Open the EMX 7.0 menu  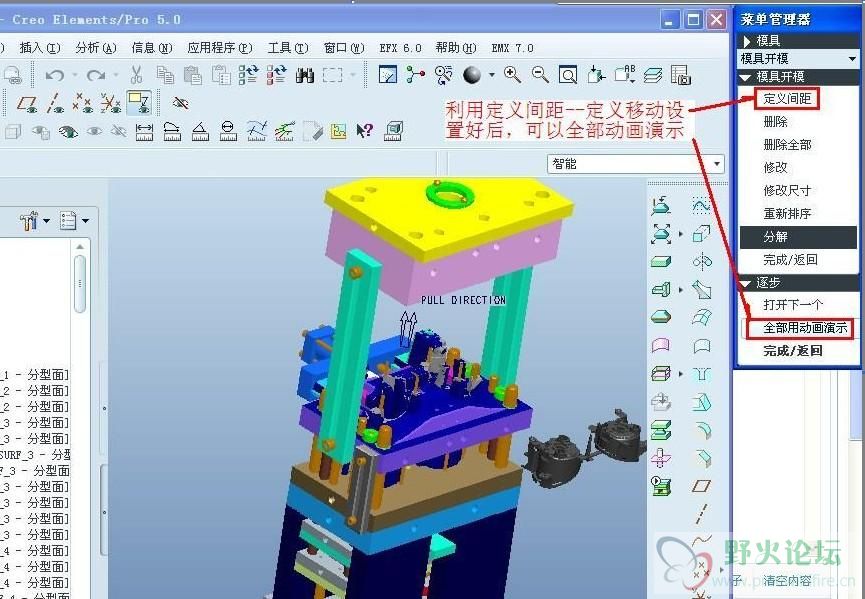tap(512, 48)
